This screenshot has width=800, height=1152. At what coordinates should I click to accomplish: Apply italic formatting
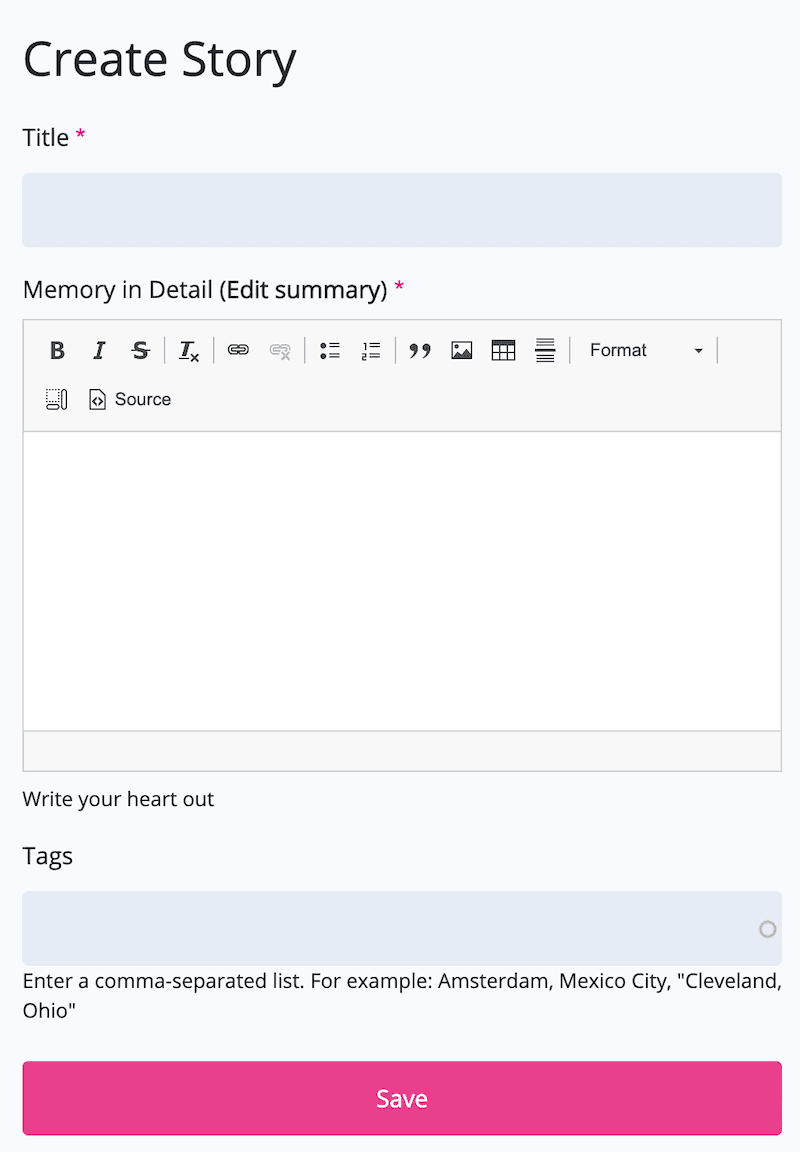[99, 350]
